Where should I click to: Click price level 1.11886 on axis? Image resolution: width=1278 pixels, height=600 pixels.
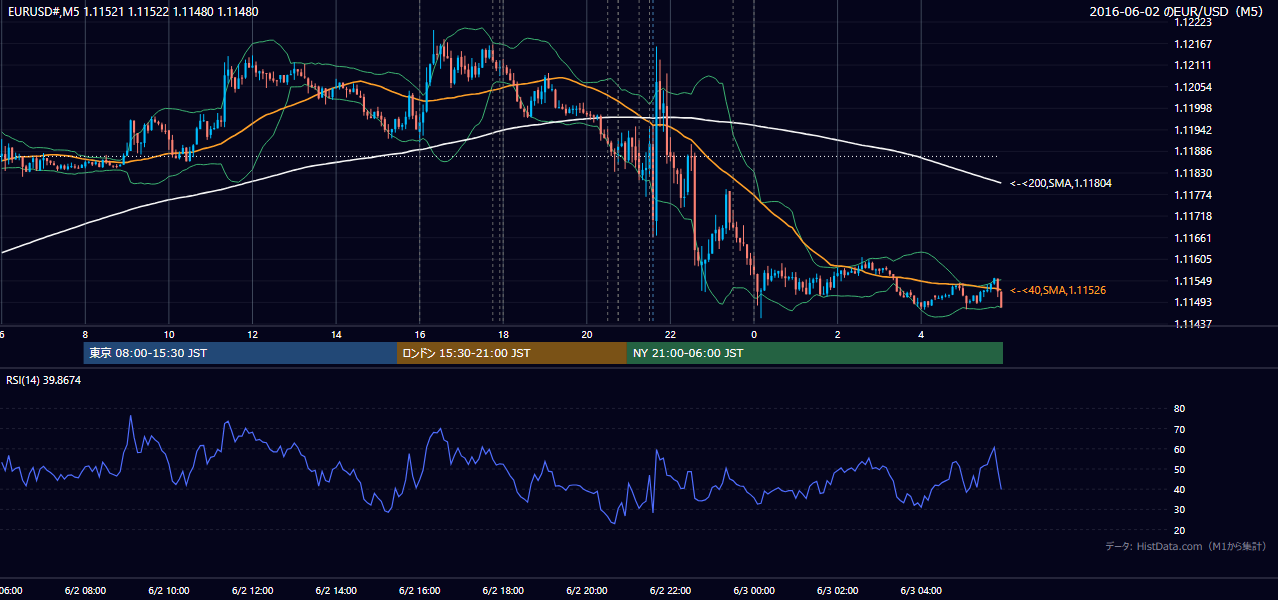tap(1194, 151)
